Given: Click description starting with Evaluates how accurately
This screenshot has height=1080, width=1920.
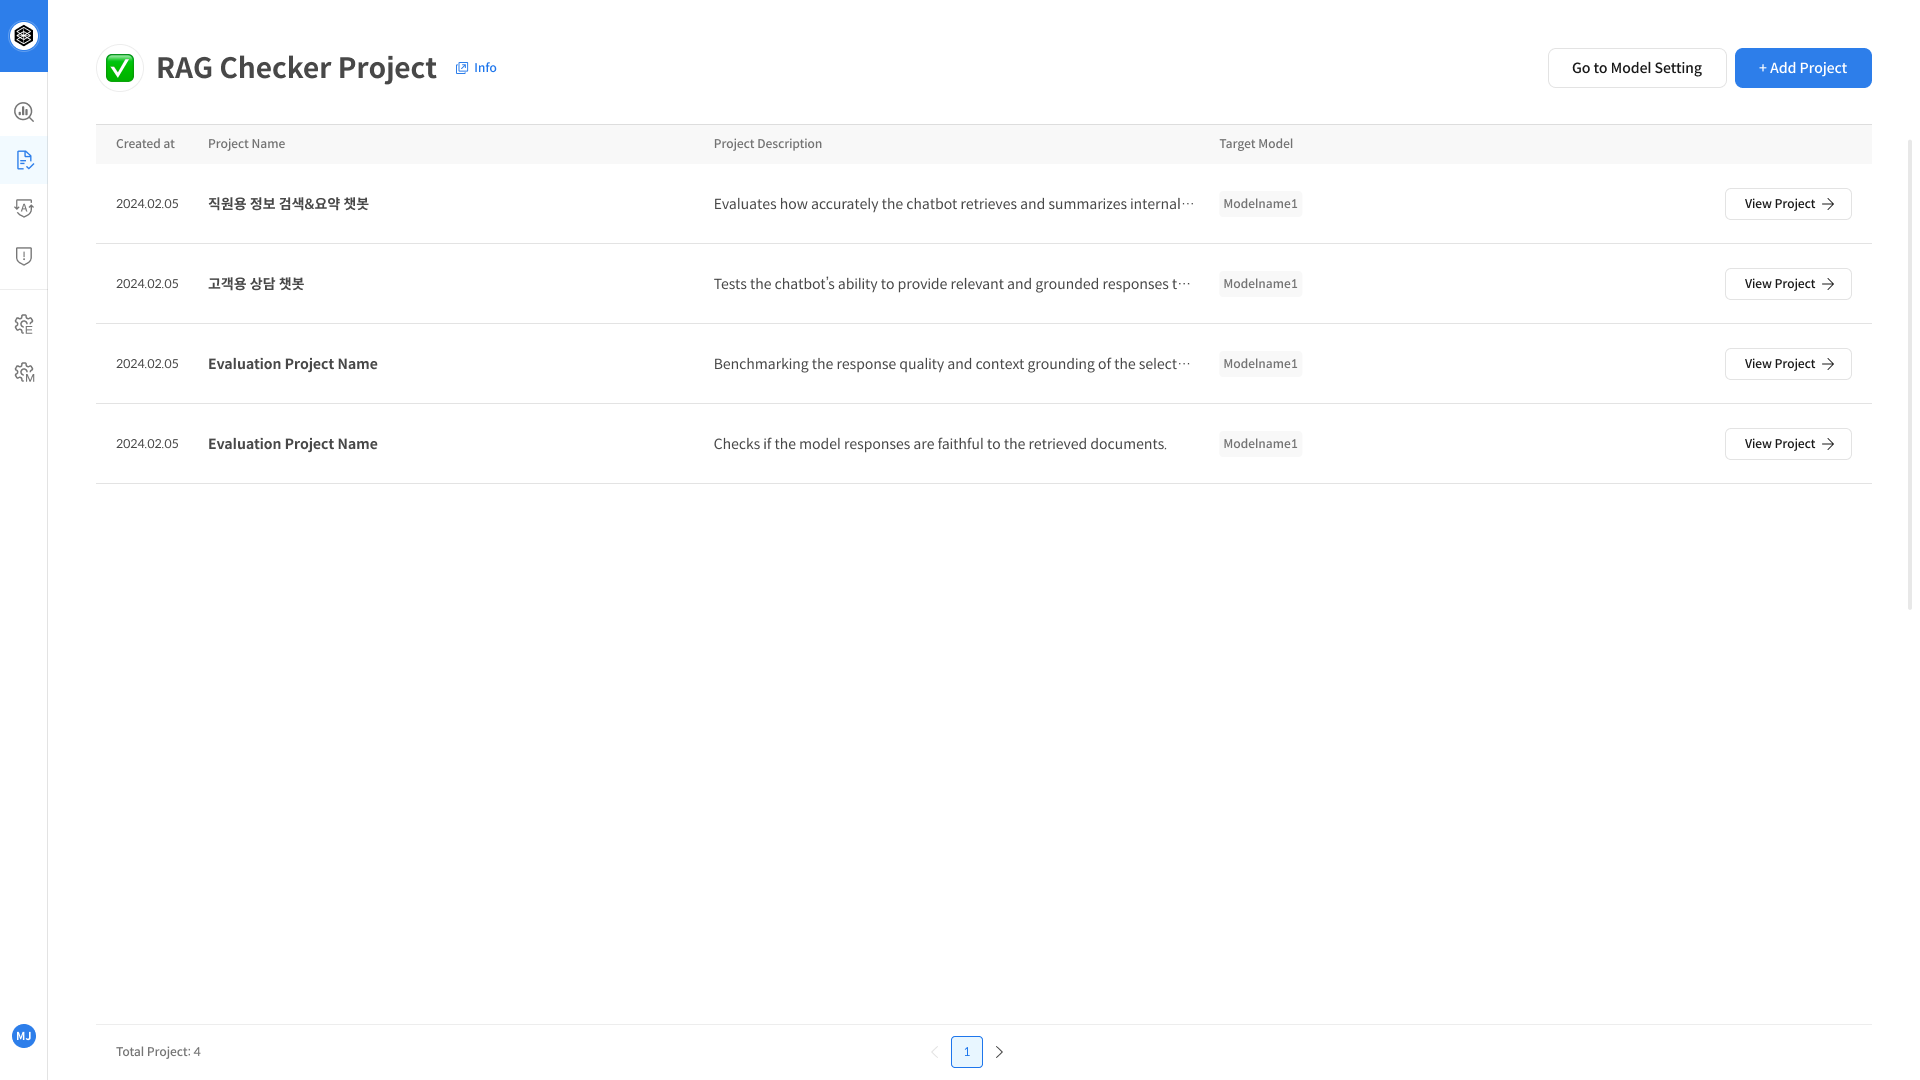Looking at the screenshot, I should point(954,204).
